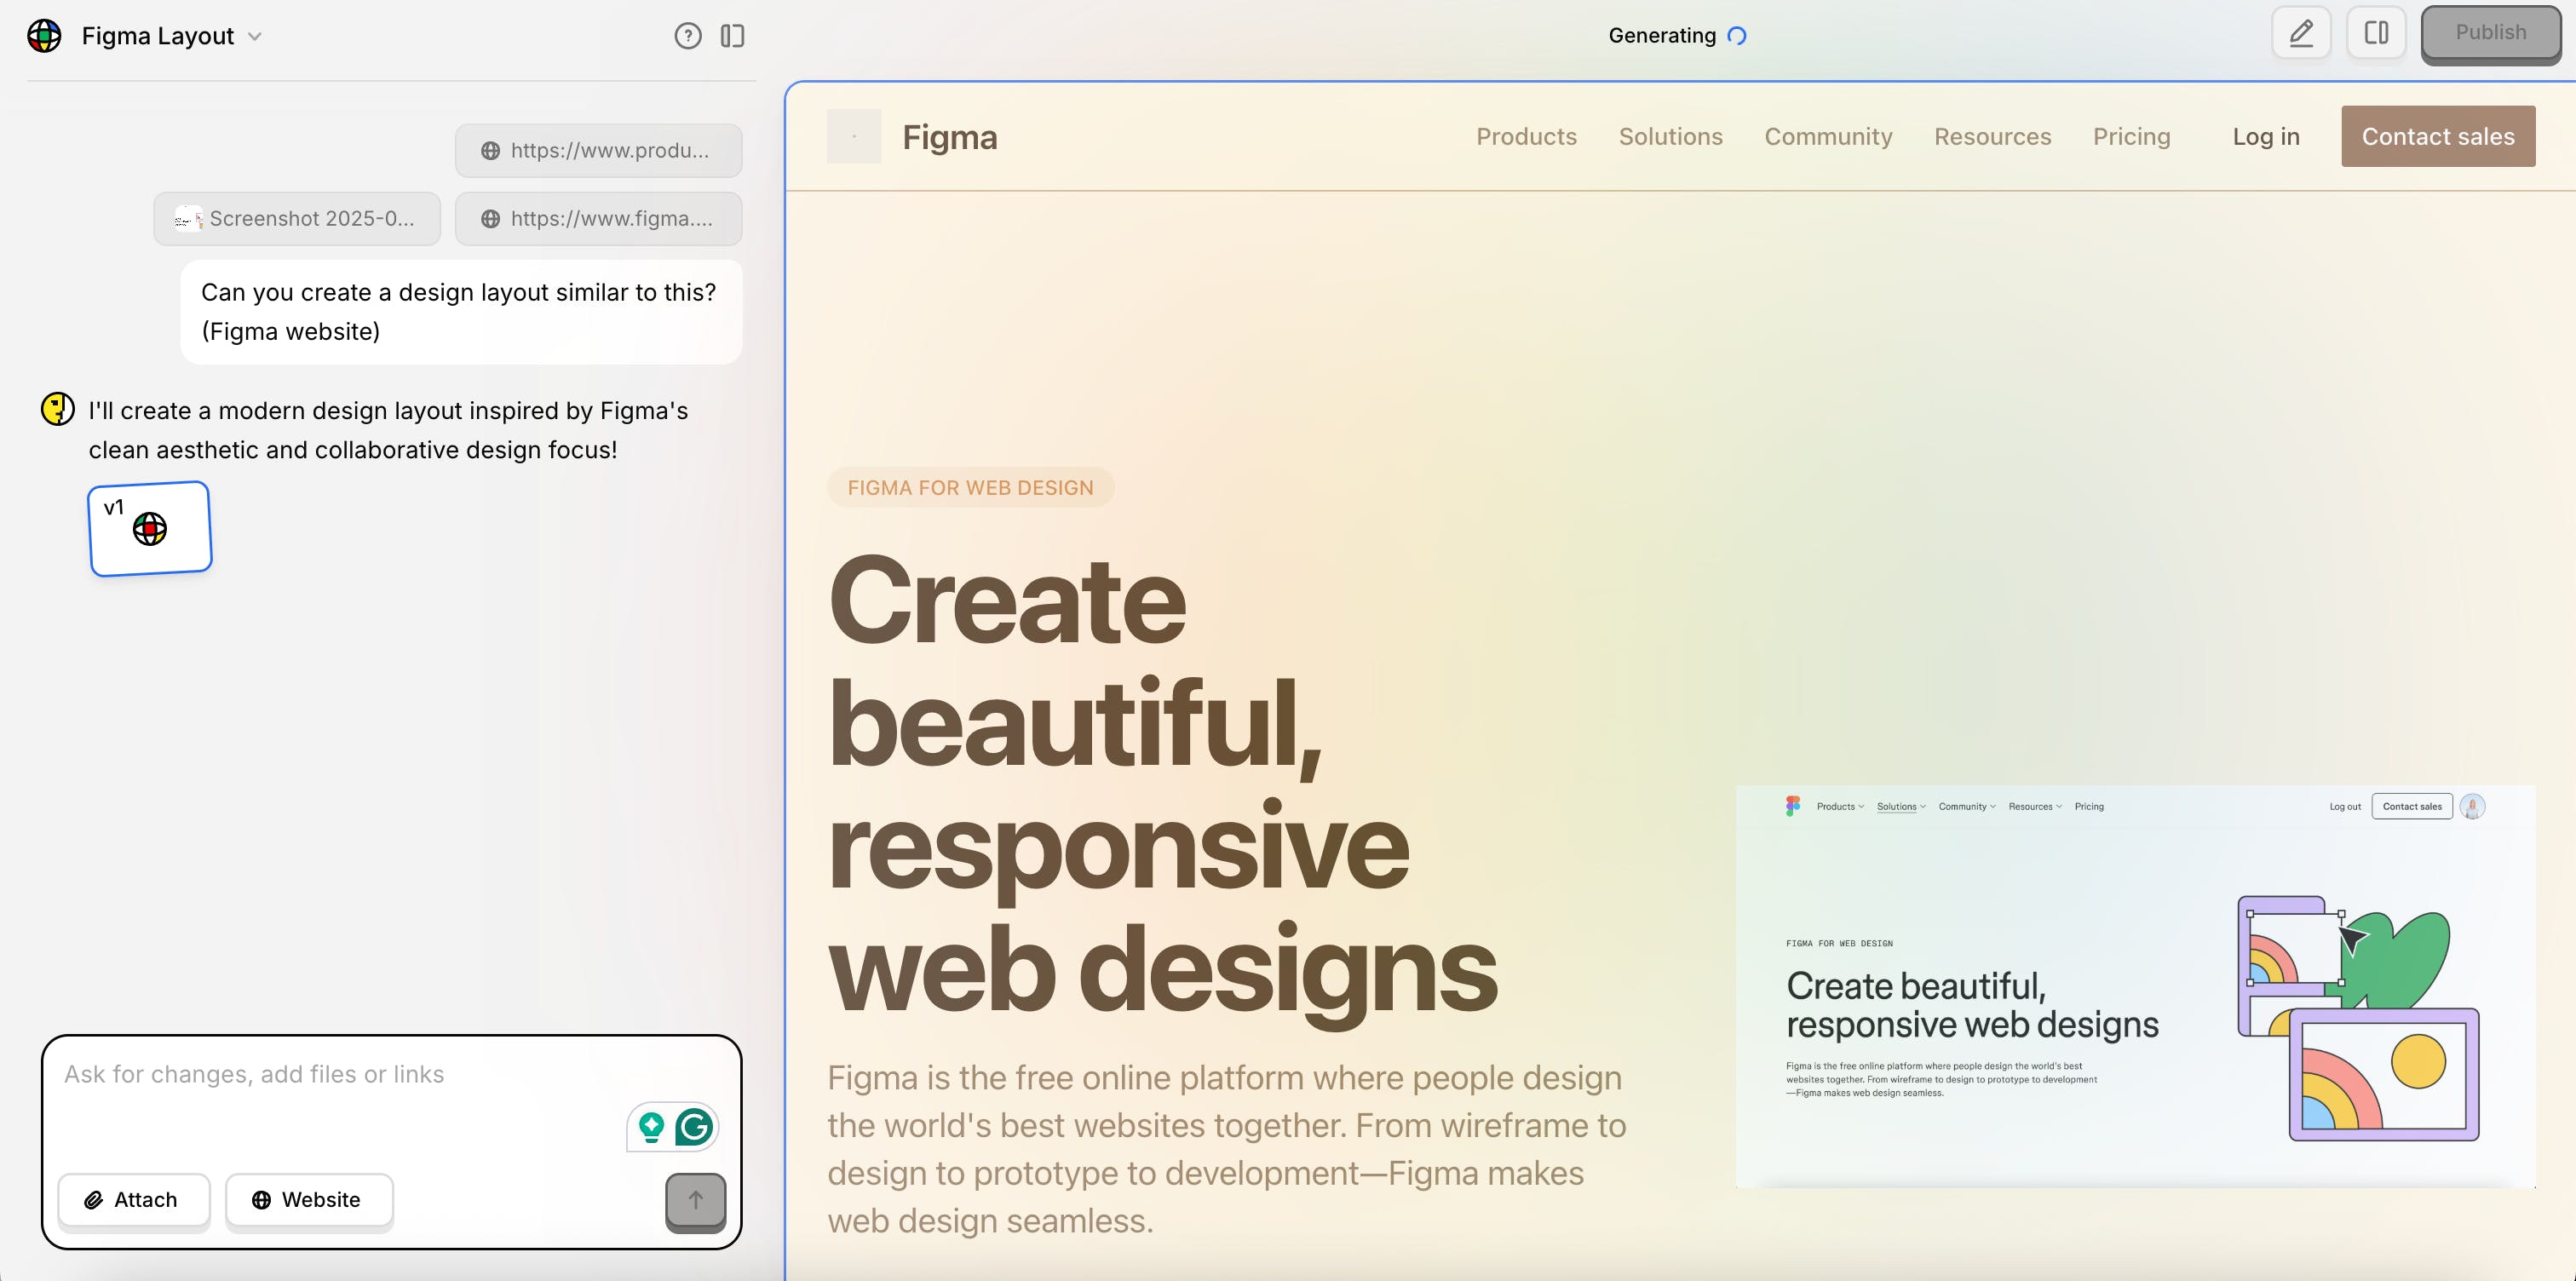Click the loading spinner next to Generating
This screenshot has width=2576, height=1281.
pos(1737,36)
